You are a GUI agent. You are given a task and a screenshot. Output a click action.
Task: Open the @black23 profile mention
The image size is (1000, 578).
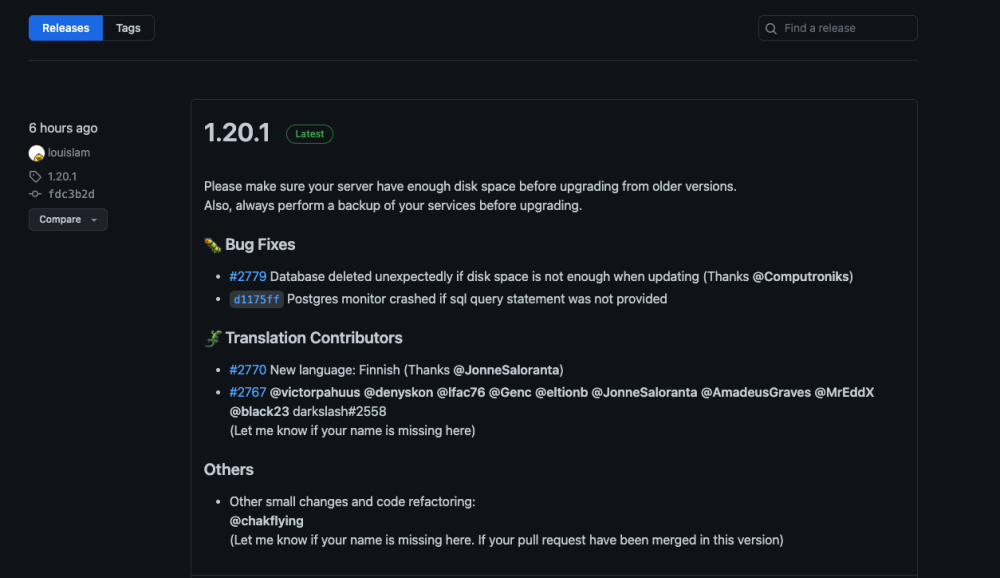259,411
